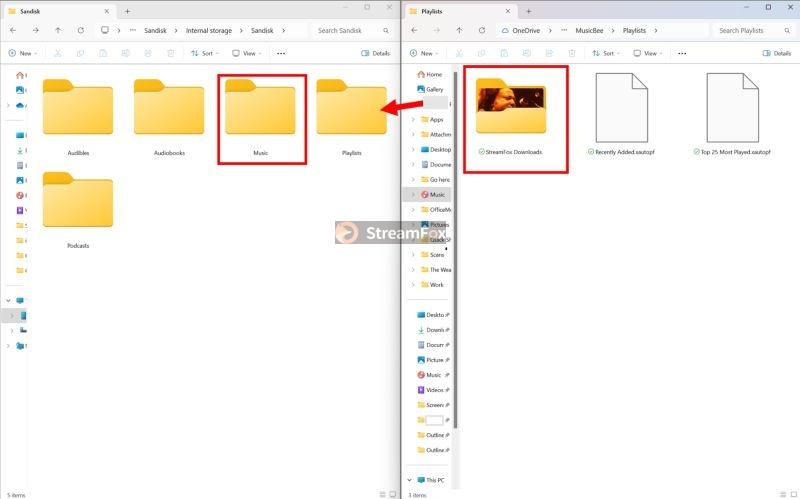Open pinned Videos in quick access
The height and width of the screenshot is (499, 800).
click(433, 390)
